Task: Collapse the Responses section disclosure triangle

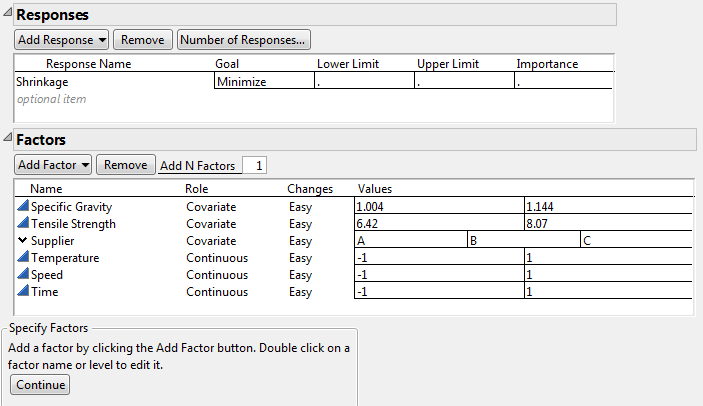Action: tap(8, 15)
